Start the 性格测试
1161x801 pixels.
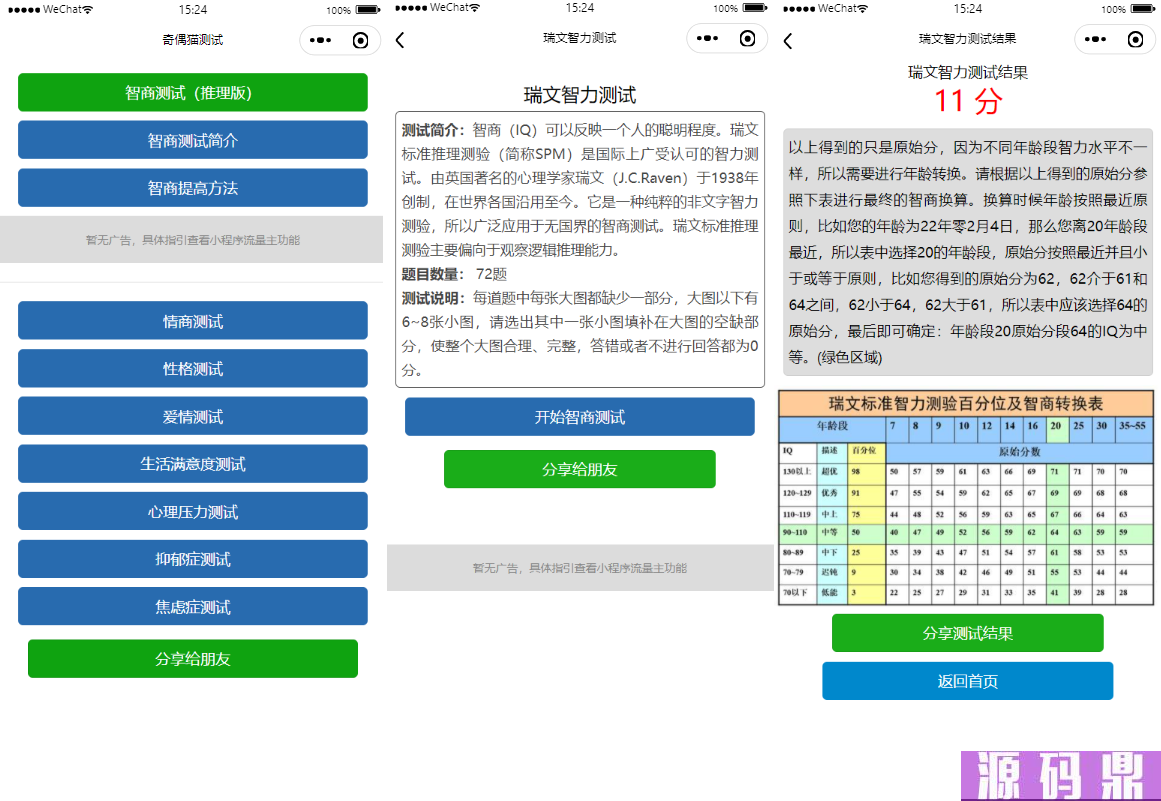point(193,369)
